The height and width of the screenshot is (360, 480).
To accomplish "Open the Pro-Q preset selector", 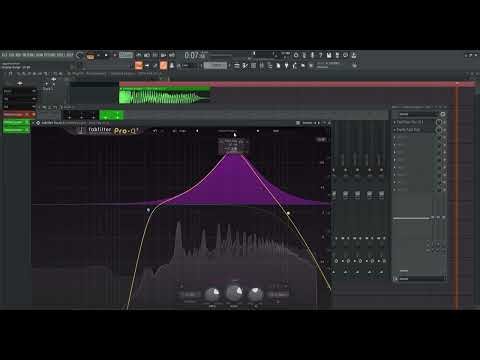I will (228, 131).
